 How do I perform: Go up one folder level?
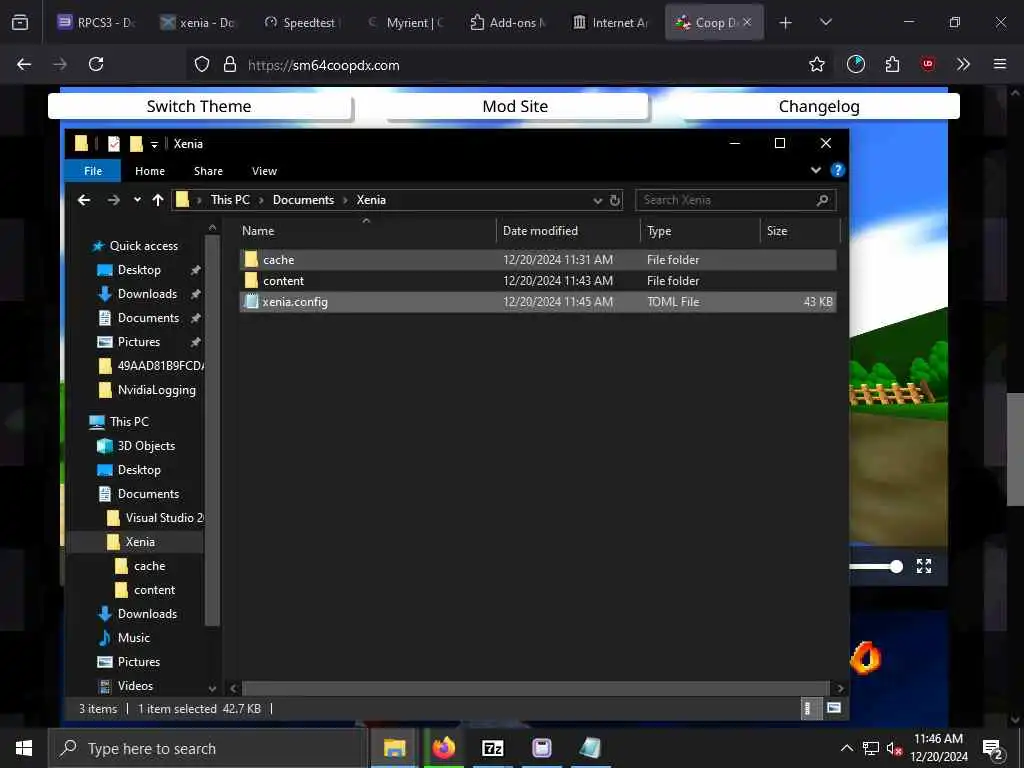tap(157, 200)
